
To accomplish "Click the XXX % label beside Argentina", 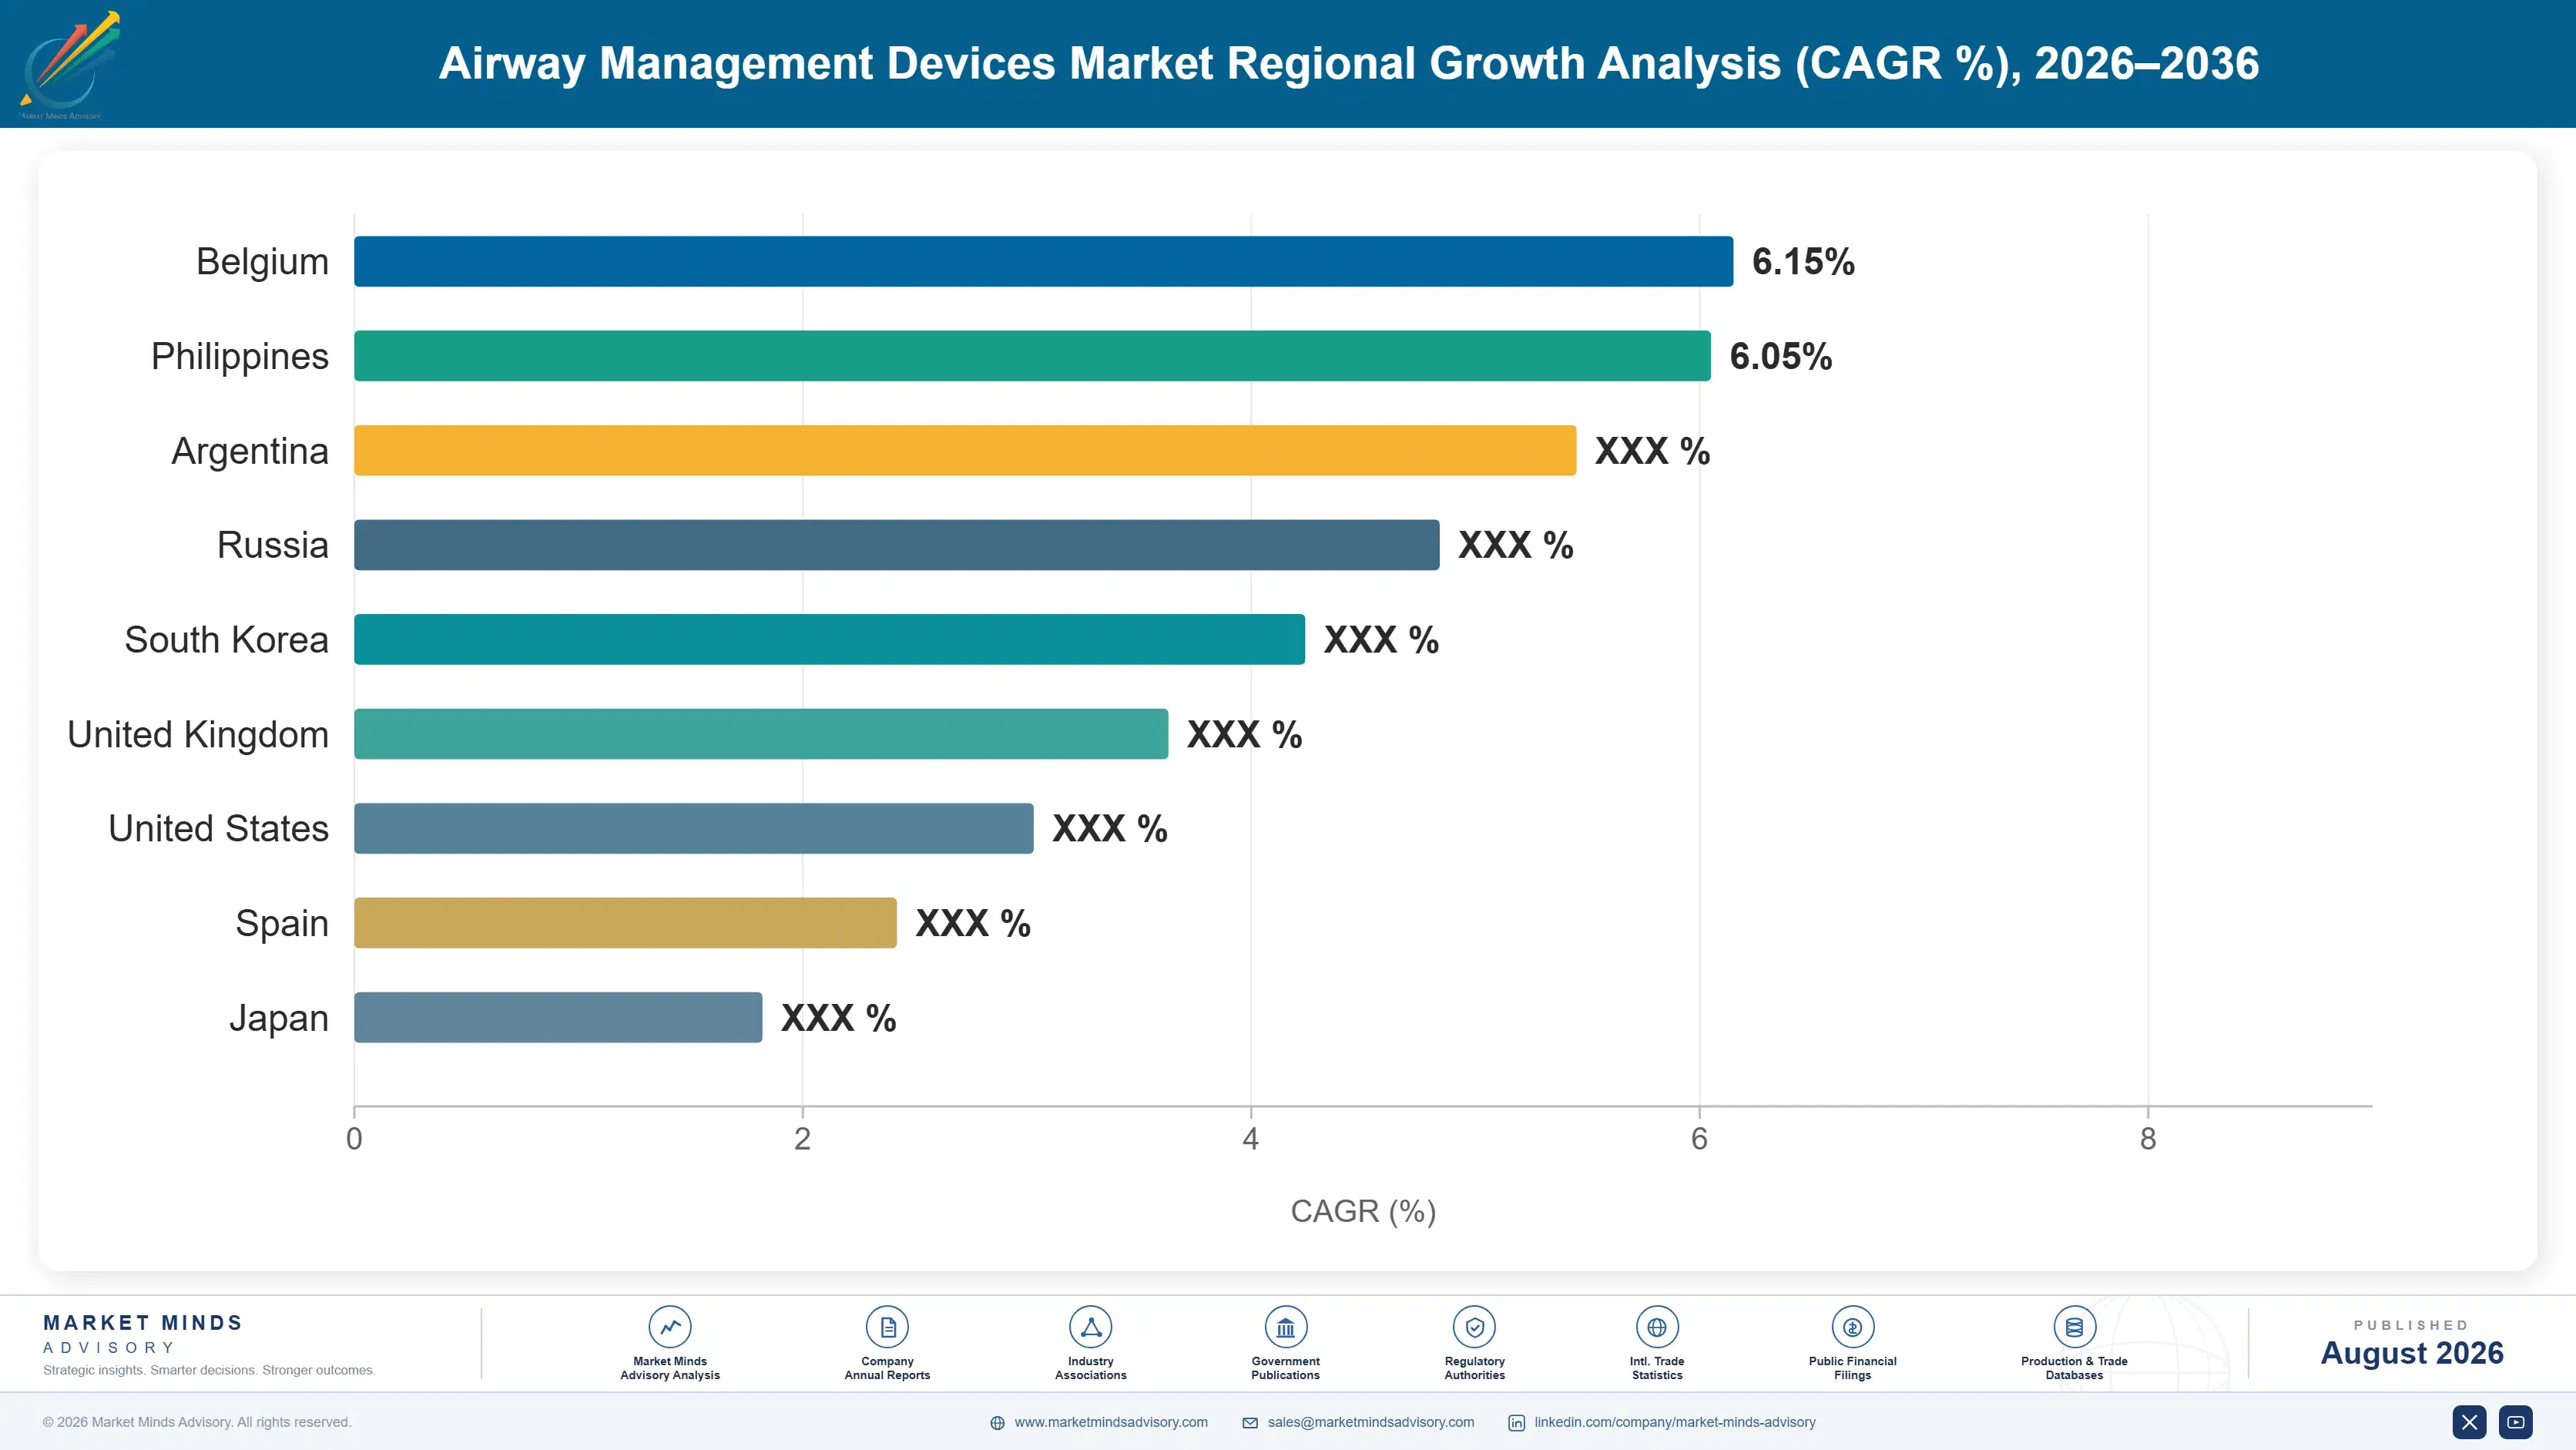I will pyautogui.click(x=1652, y=450).
